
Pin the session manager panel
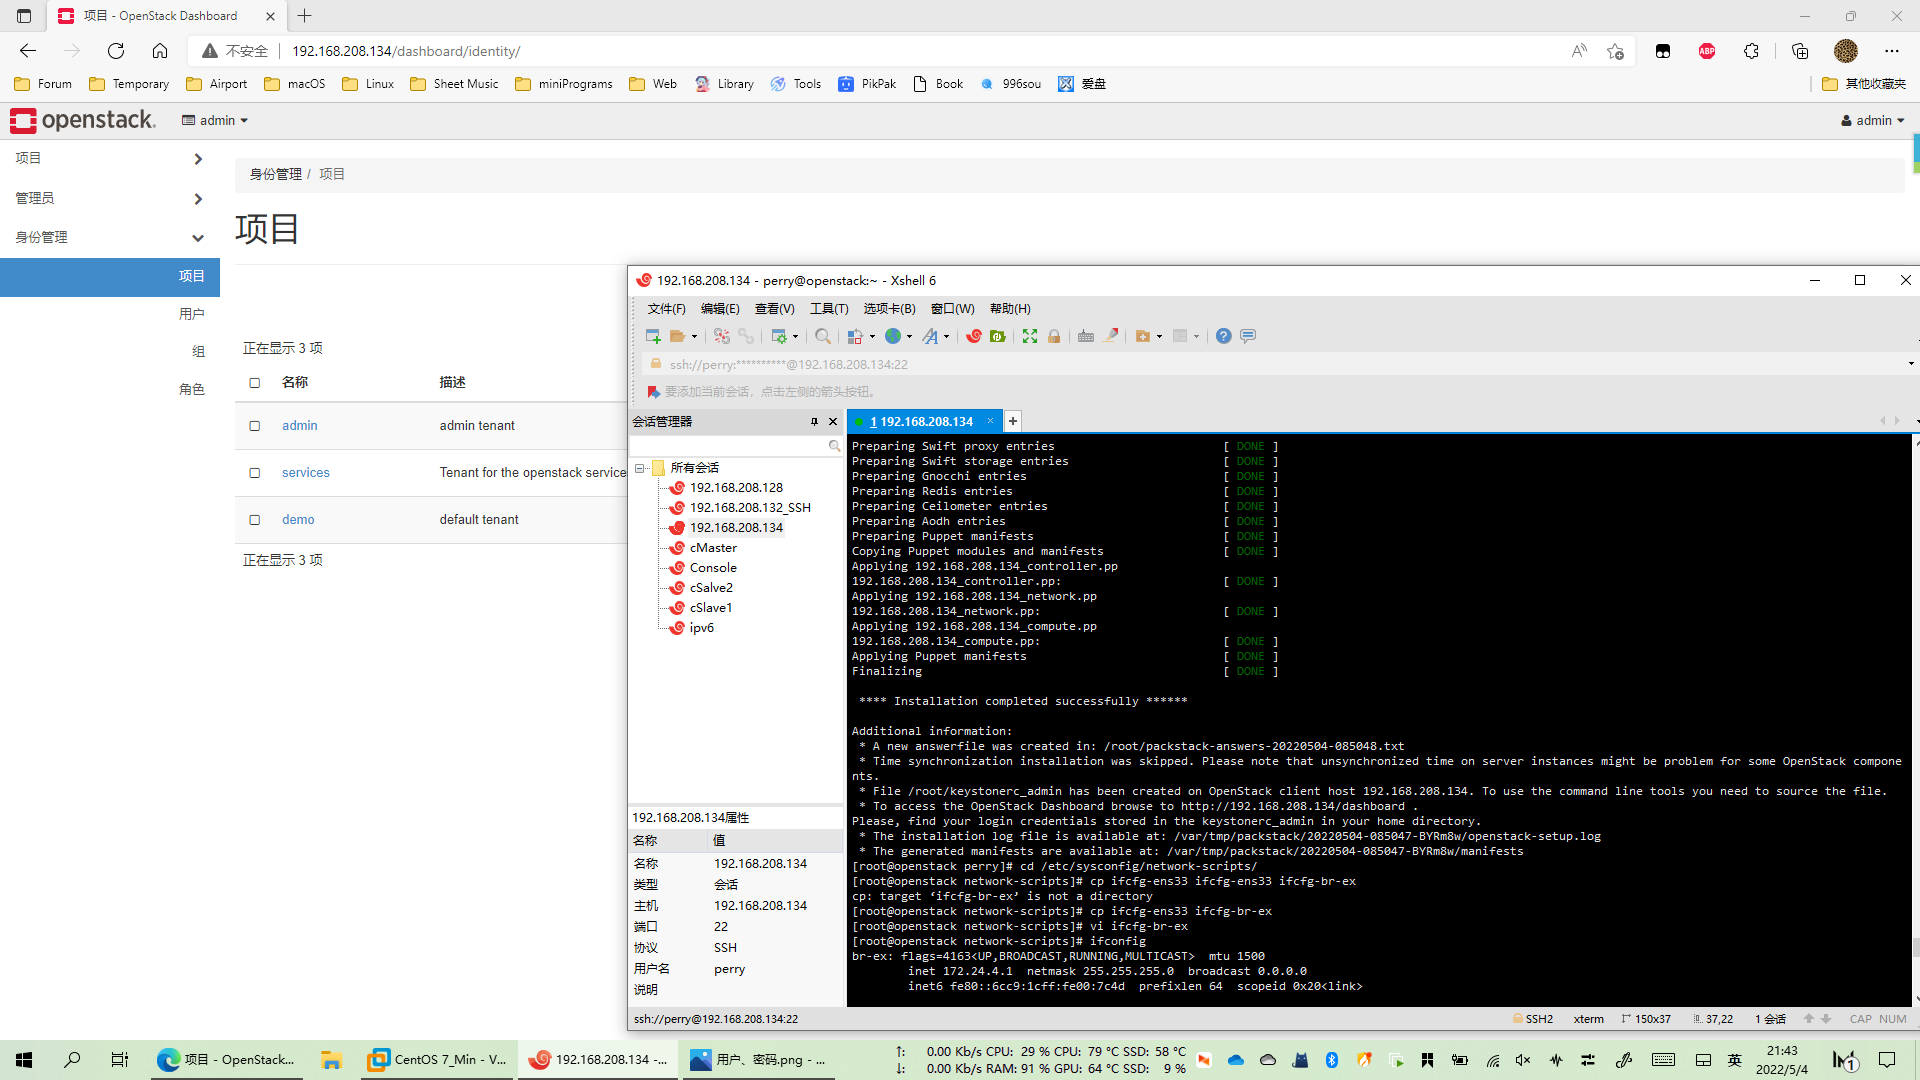pos(814,422)
